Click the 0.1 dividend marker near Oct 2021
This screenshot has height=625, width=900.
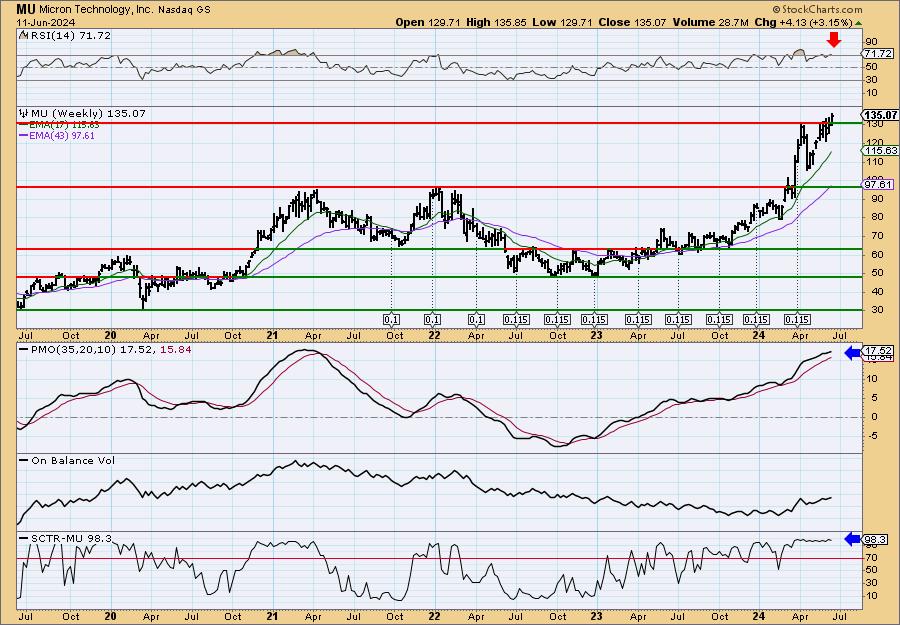click(391, 320)
